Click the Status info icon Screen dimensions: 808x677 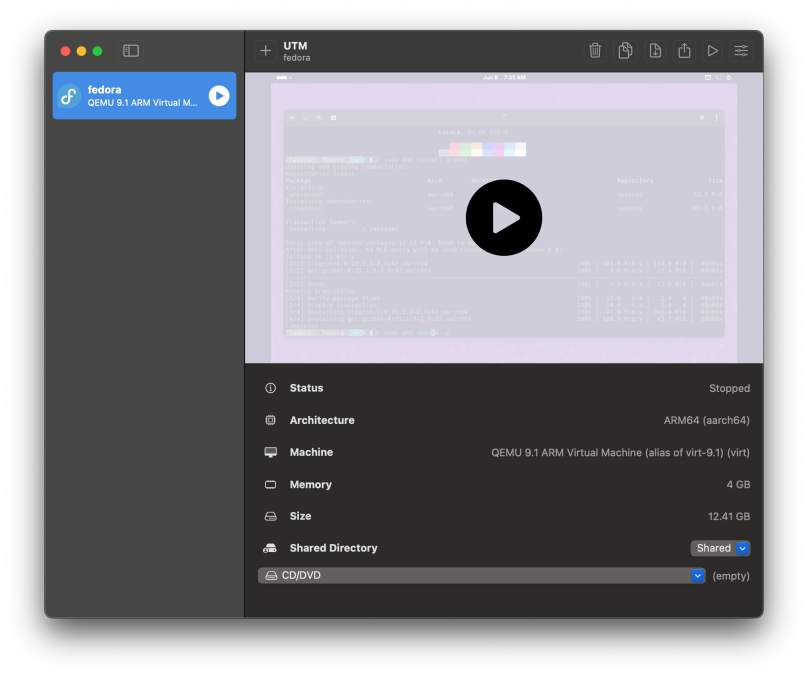(x=271, y=388)
